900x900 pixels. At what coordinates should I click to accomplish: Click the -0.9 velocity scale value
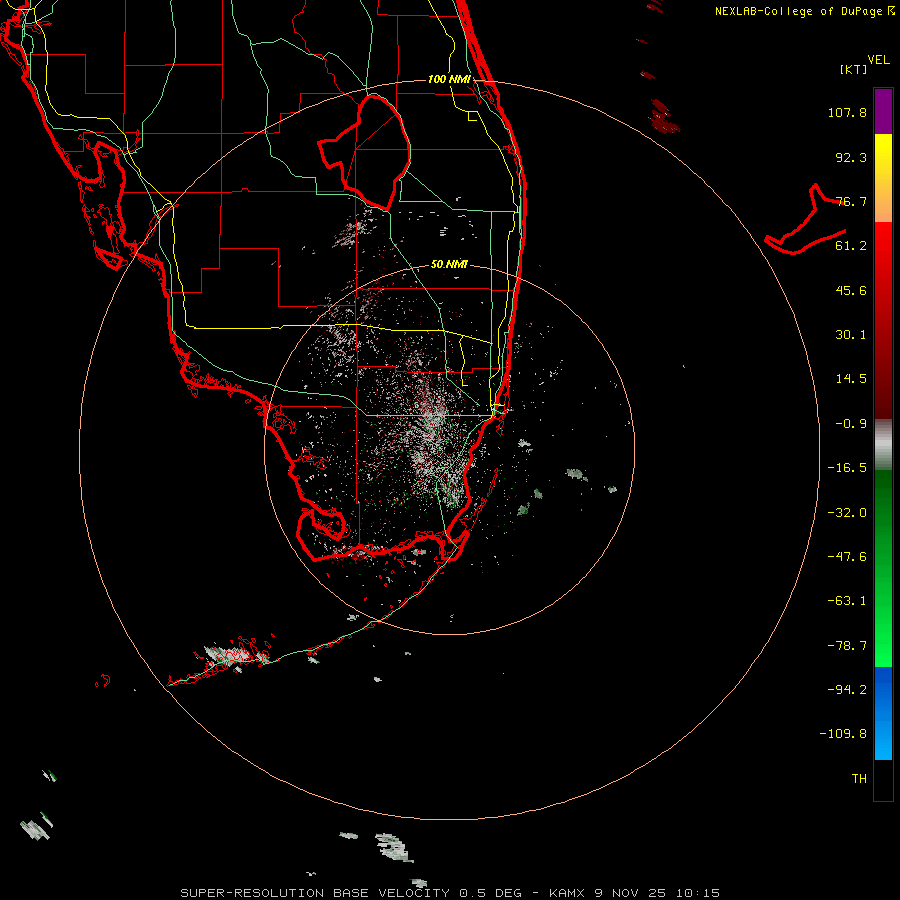(851, 424)
